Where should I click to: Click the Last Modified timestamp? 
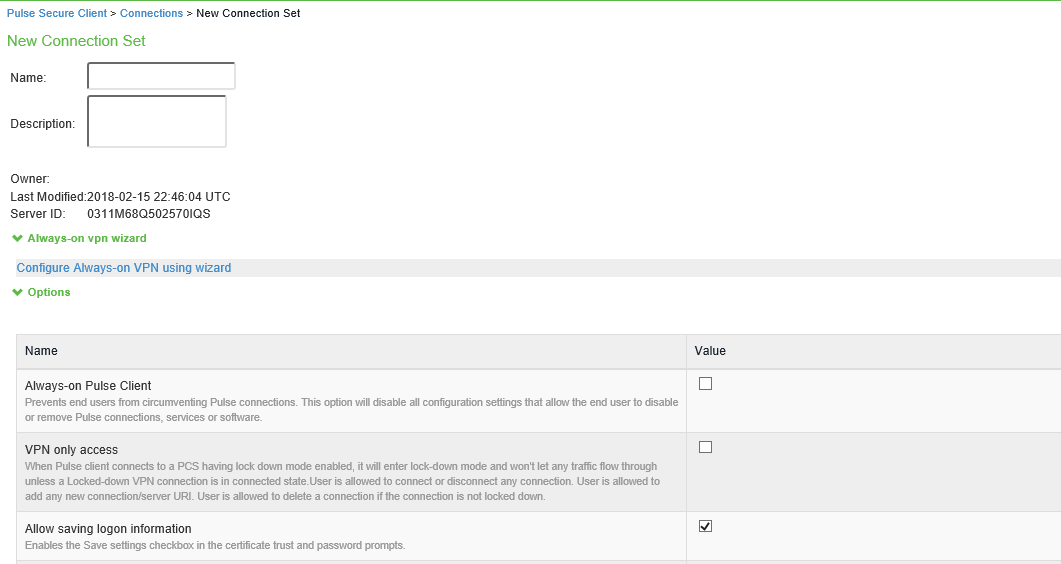point(159,197)
